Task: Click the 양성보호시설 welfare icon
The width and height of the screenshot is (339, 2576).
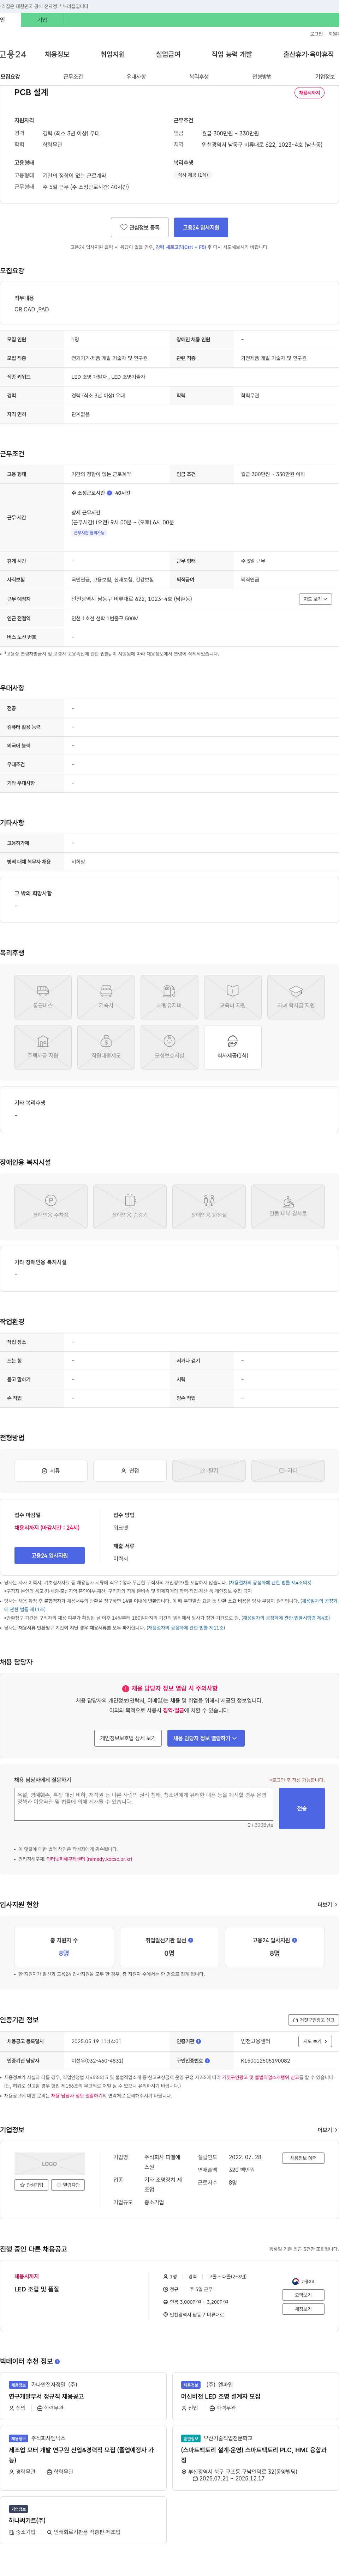Action: click(x=169, y=1047)
